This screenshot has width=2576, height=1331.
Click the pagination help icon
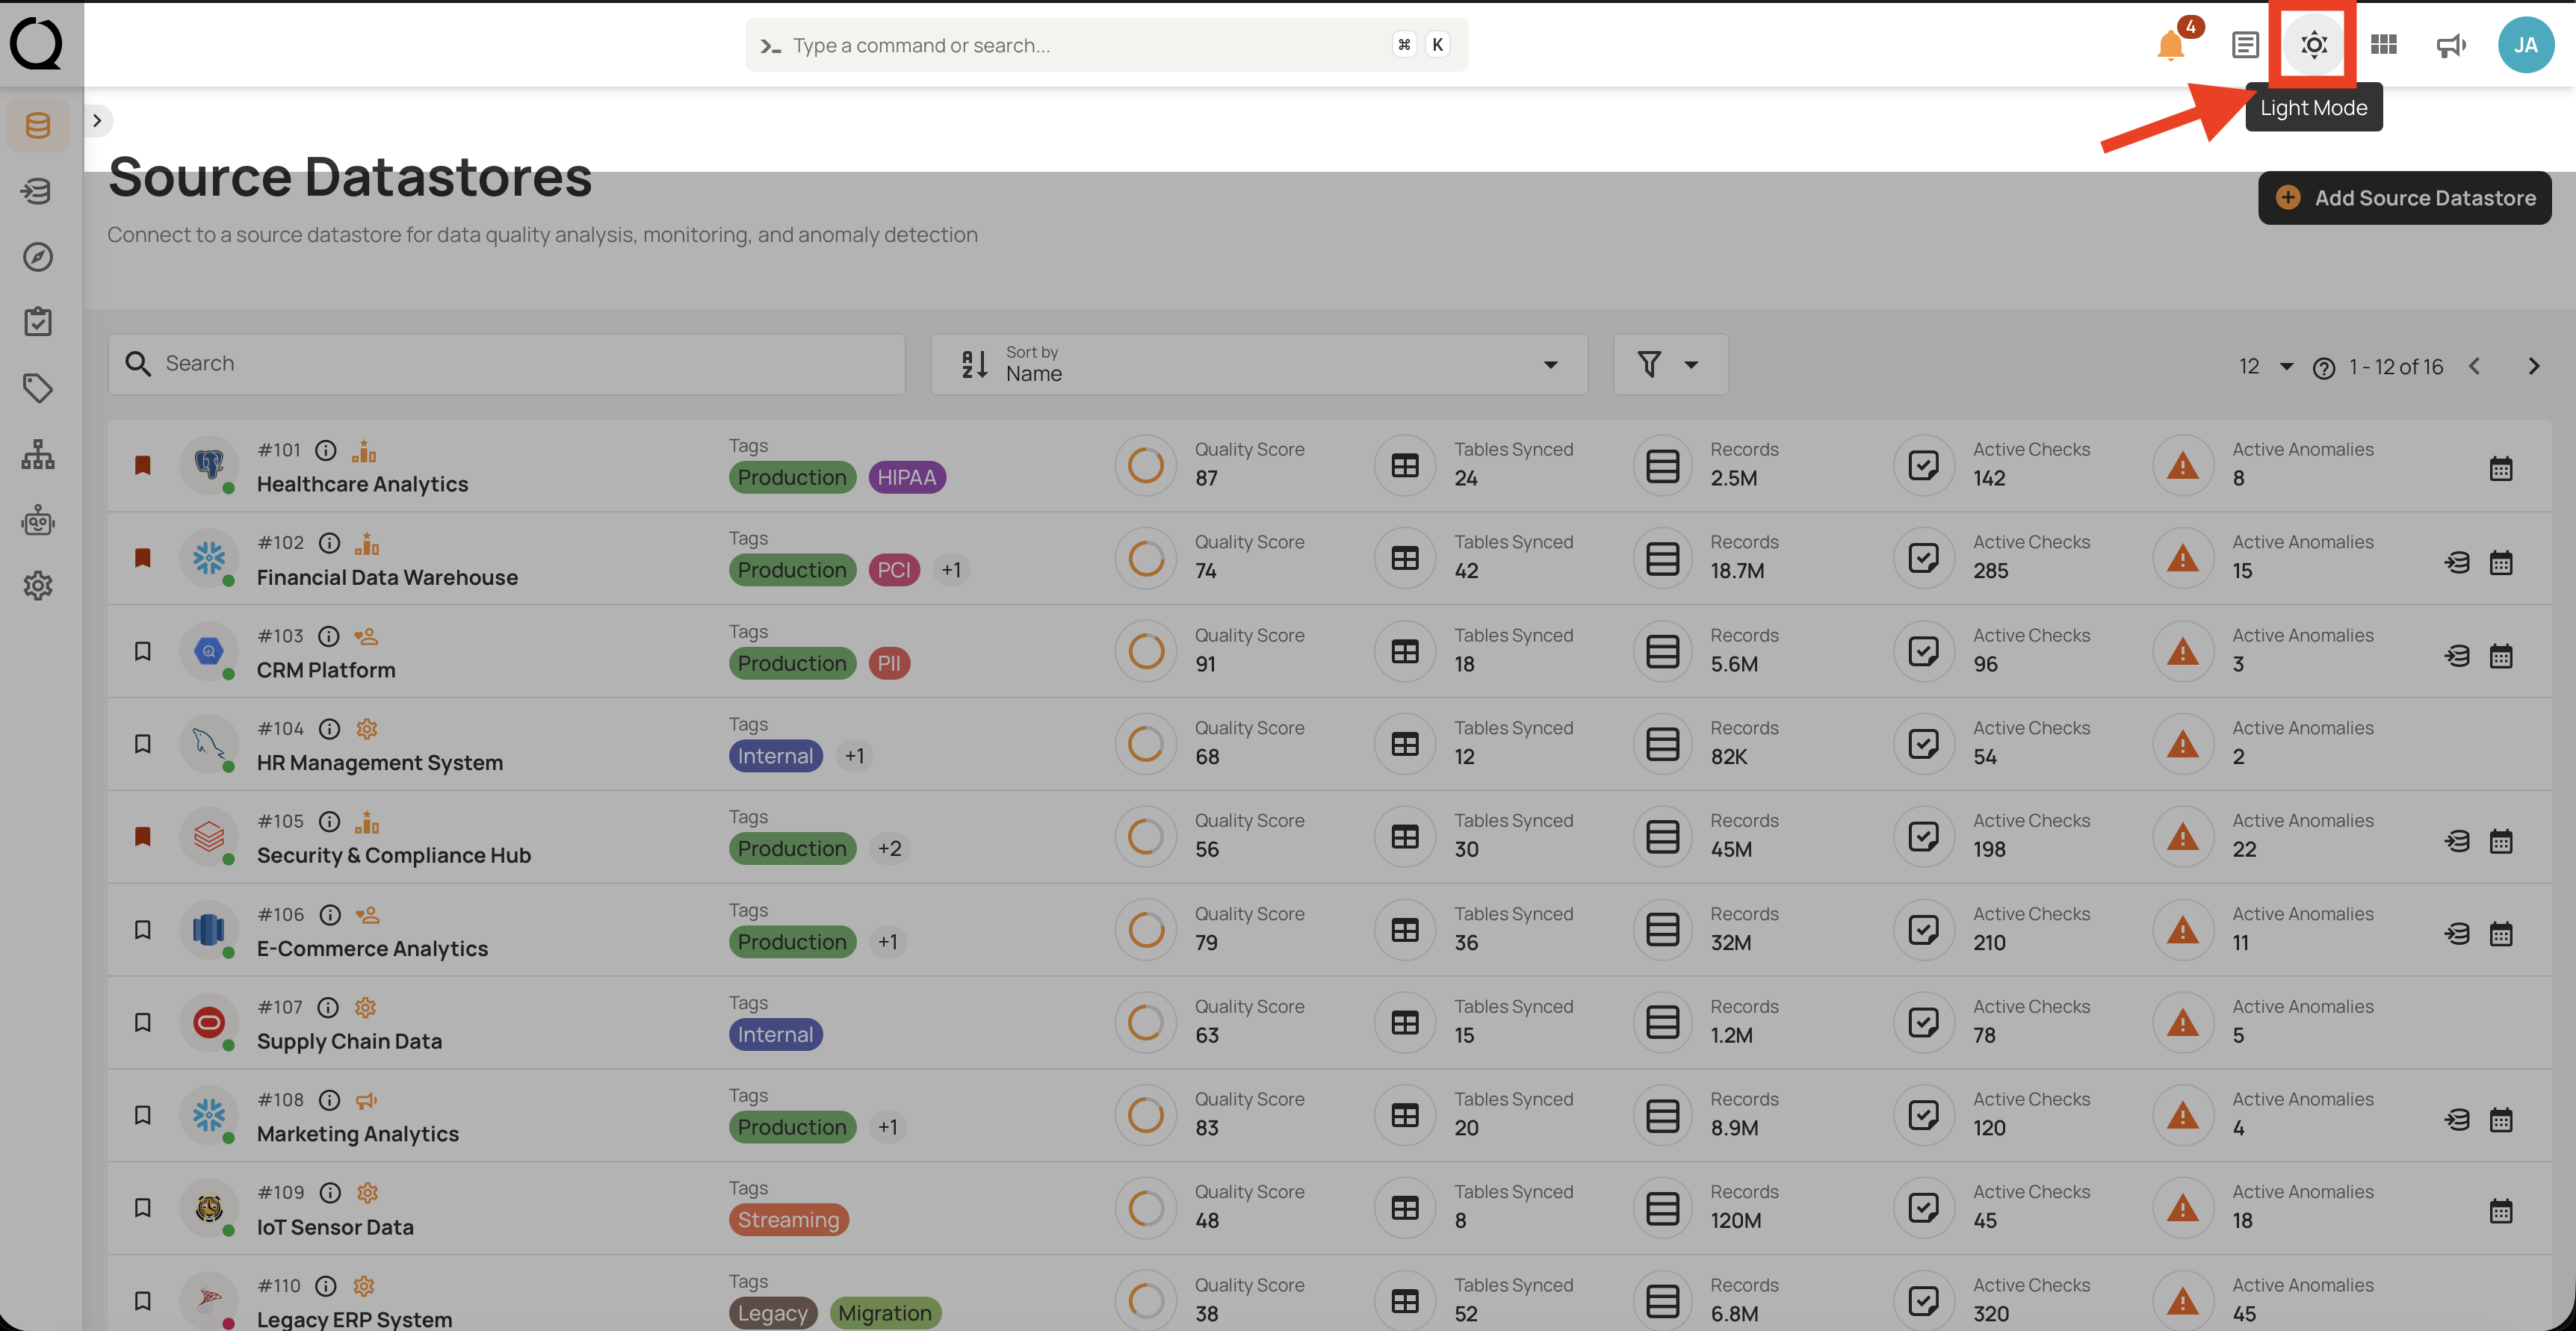(x=2323, y=369)
